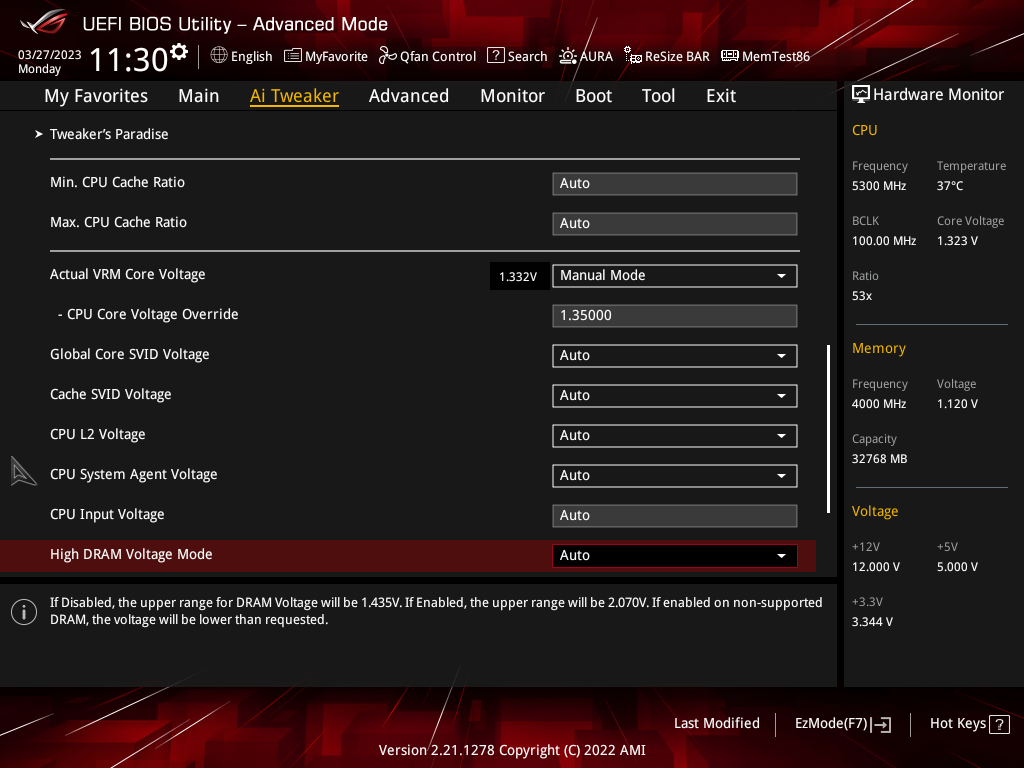
Task: Toggle ReSize BAR icon
Action: [632, 56]
